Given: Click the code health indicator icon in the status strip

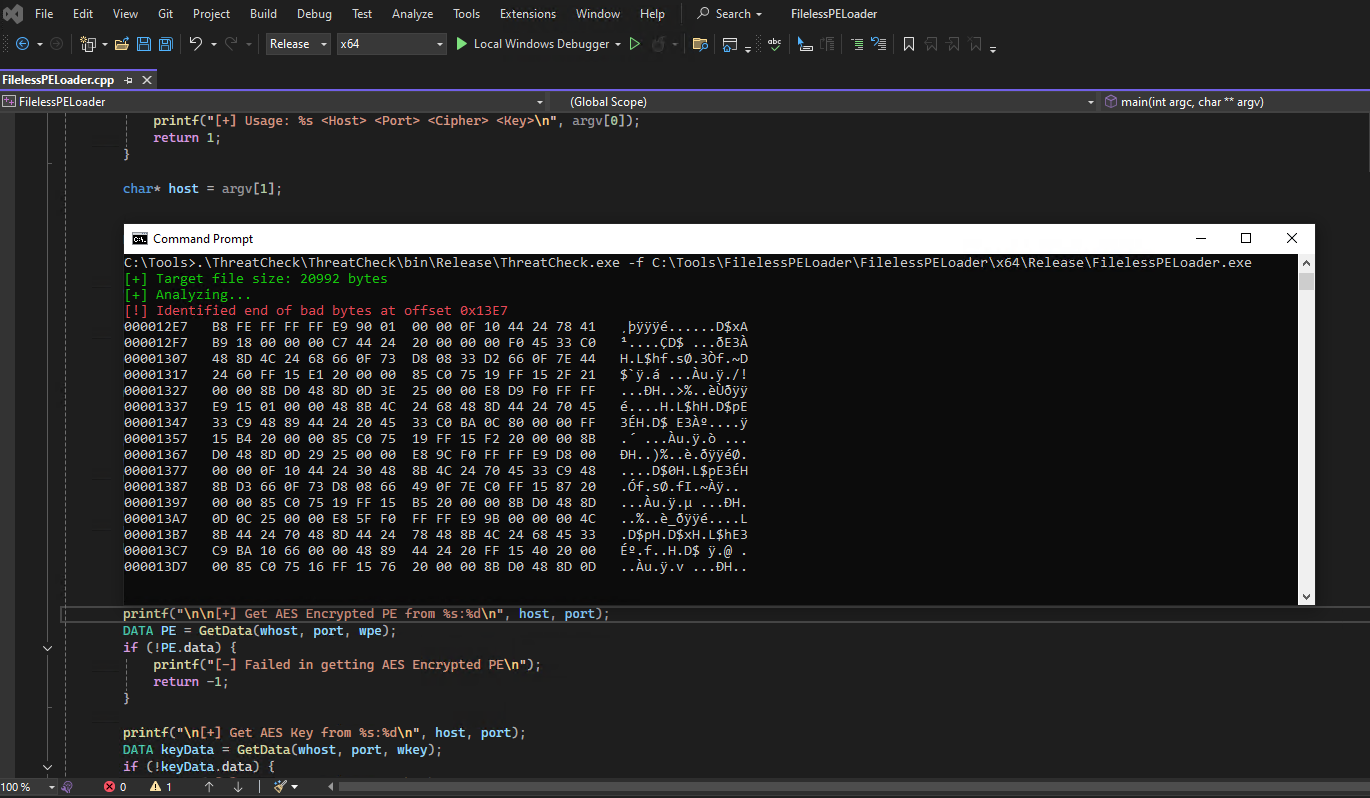Looking at the screenshot, I should 67,787.
